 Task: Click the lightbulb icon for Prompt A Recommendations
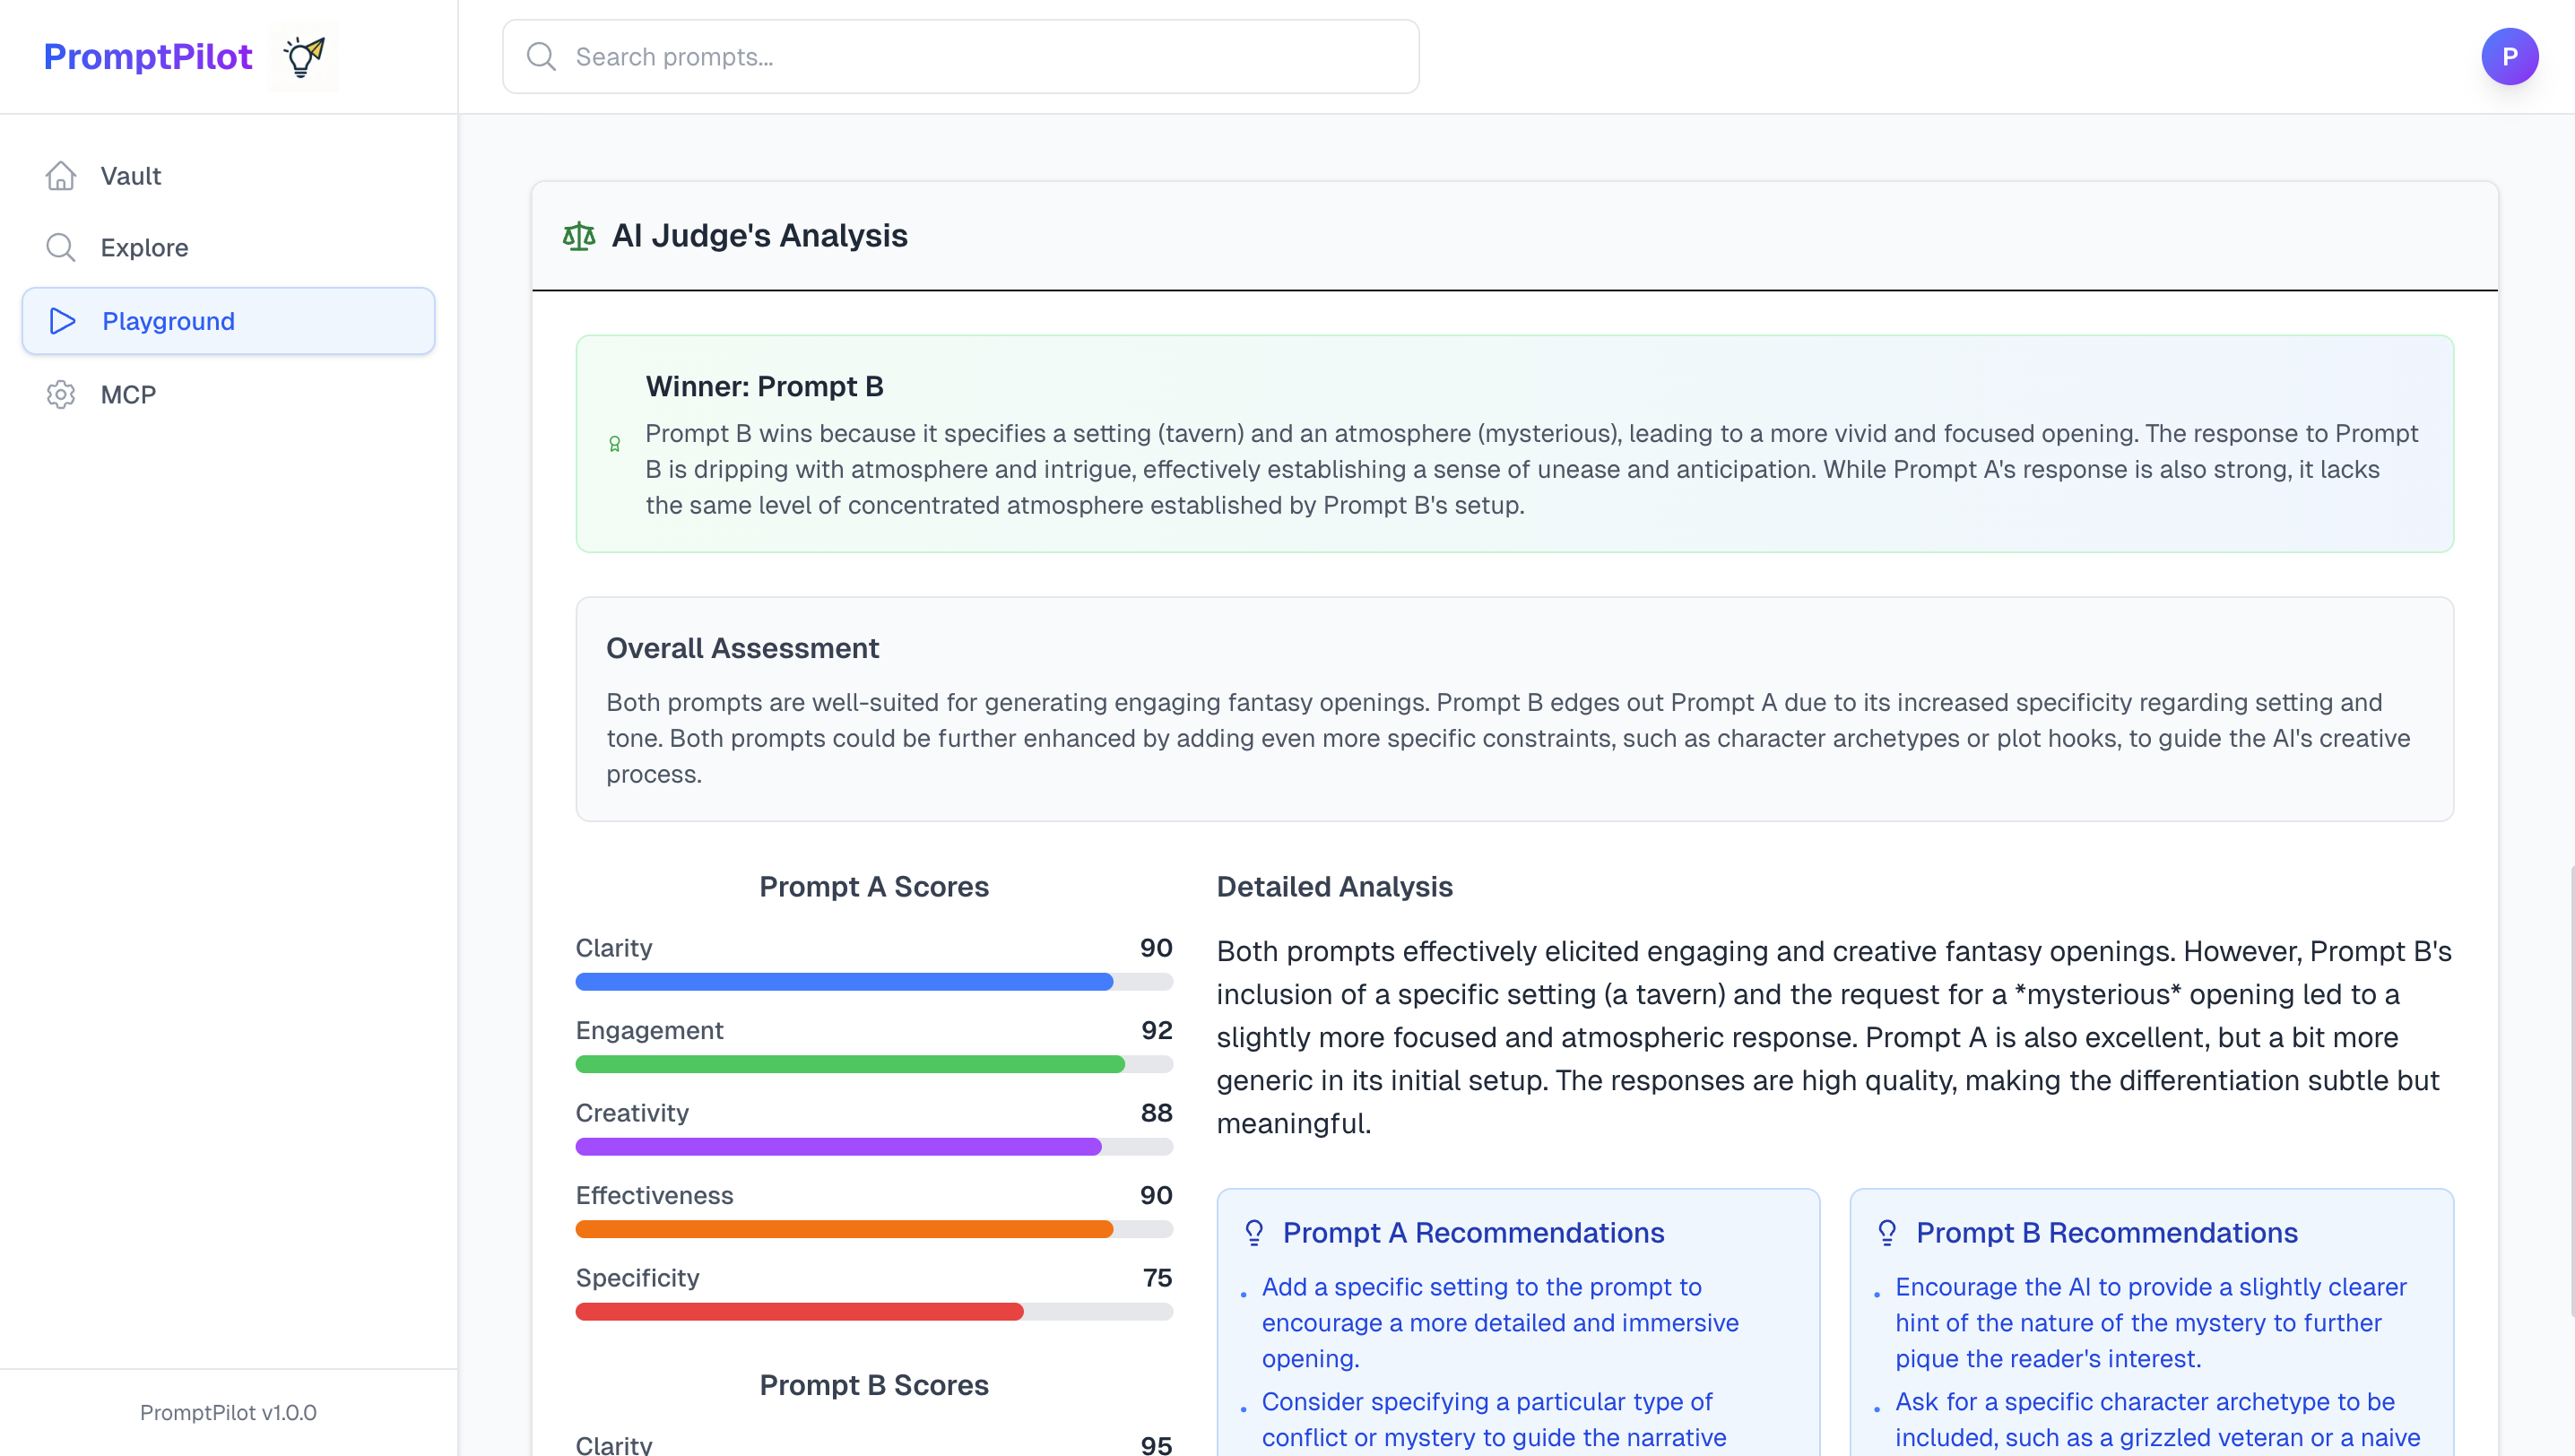(x=1254, y=1233)
